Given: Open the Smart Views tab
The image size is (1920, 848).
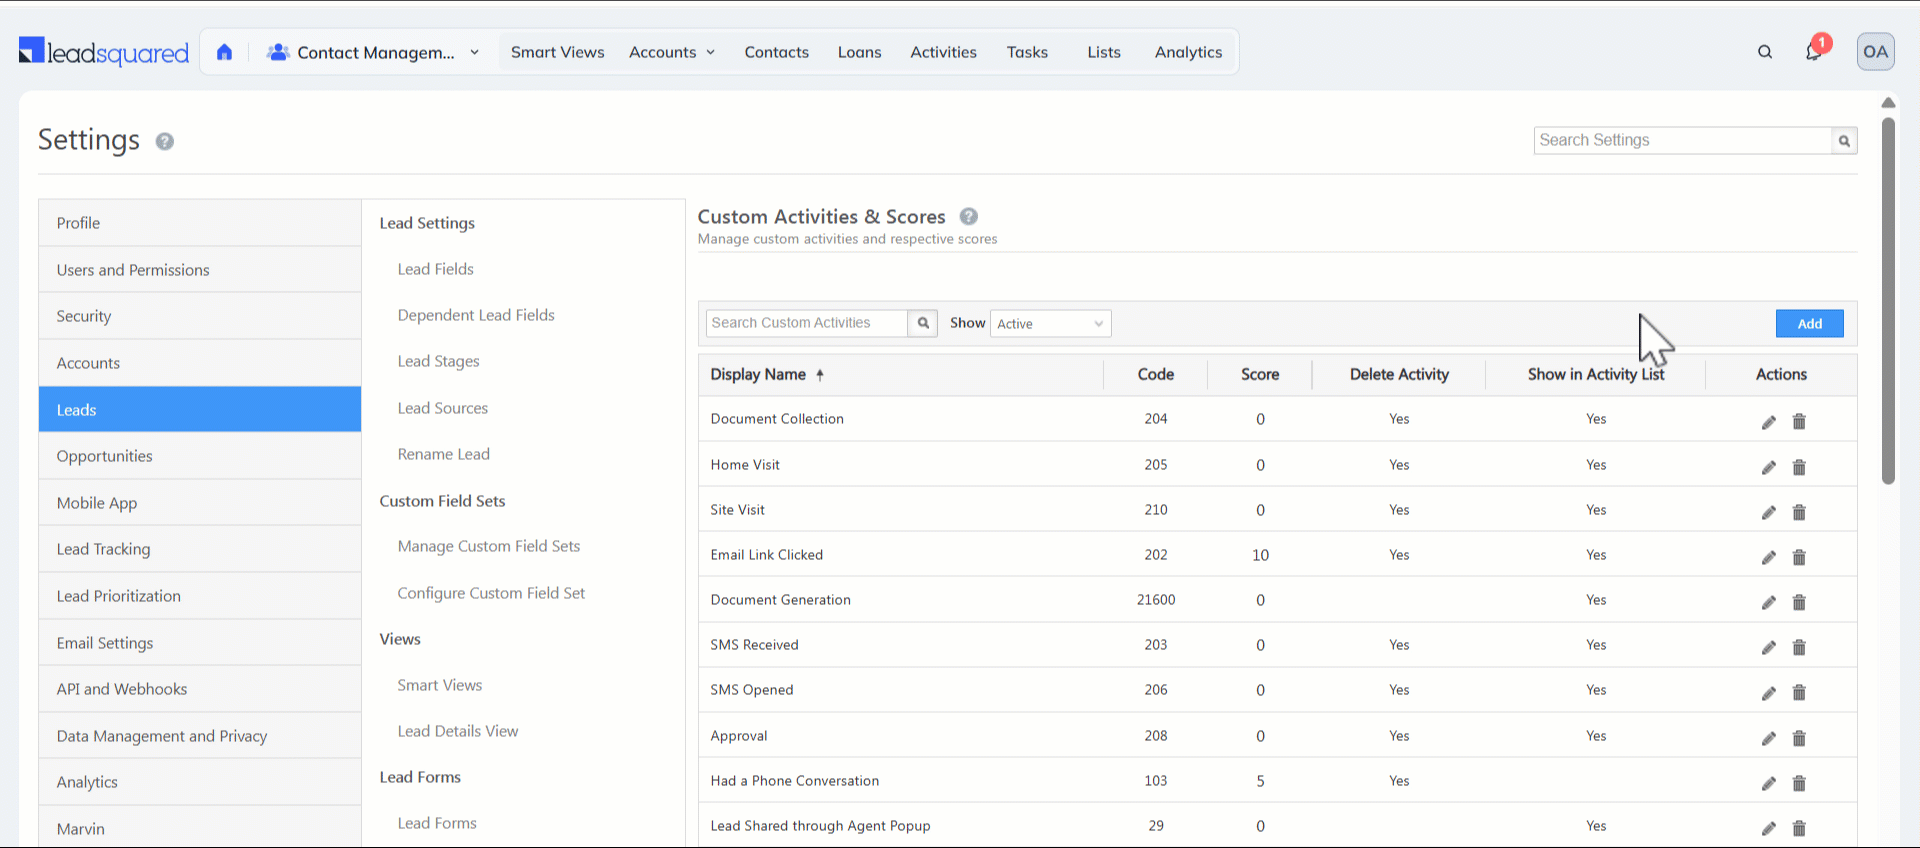Looking at the screenshot, I should (x=557, y=52).
